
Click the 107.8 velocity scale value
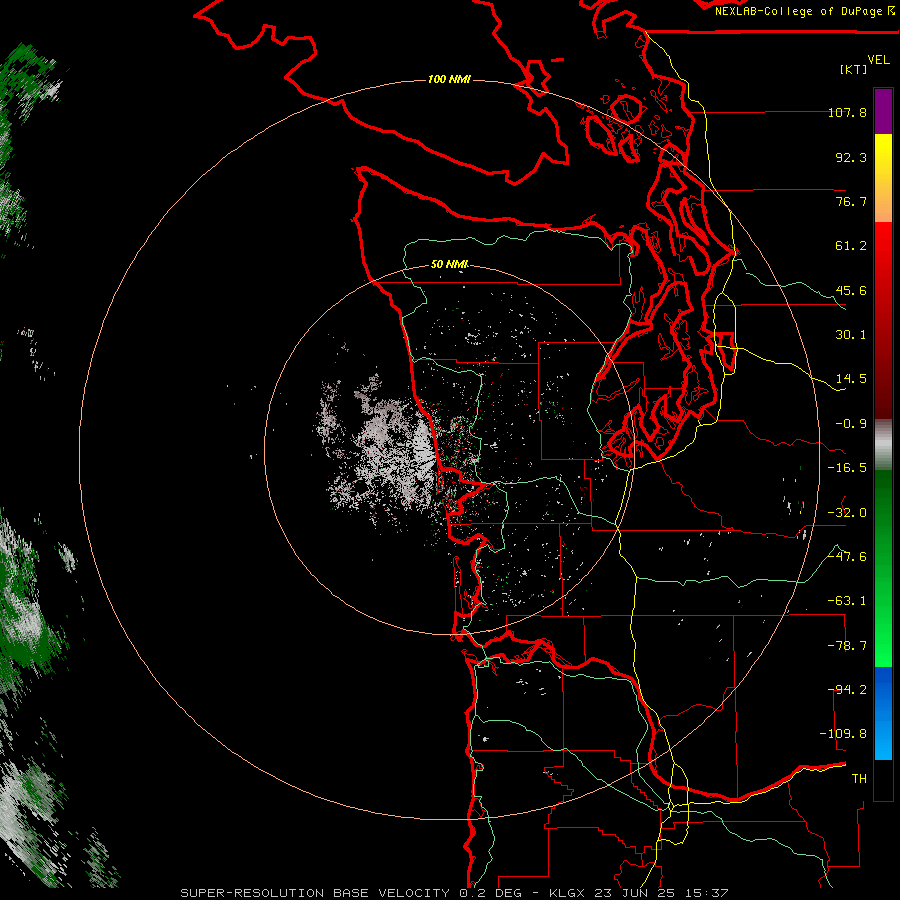847,112
